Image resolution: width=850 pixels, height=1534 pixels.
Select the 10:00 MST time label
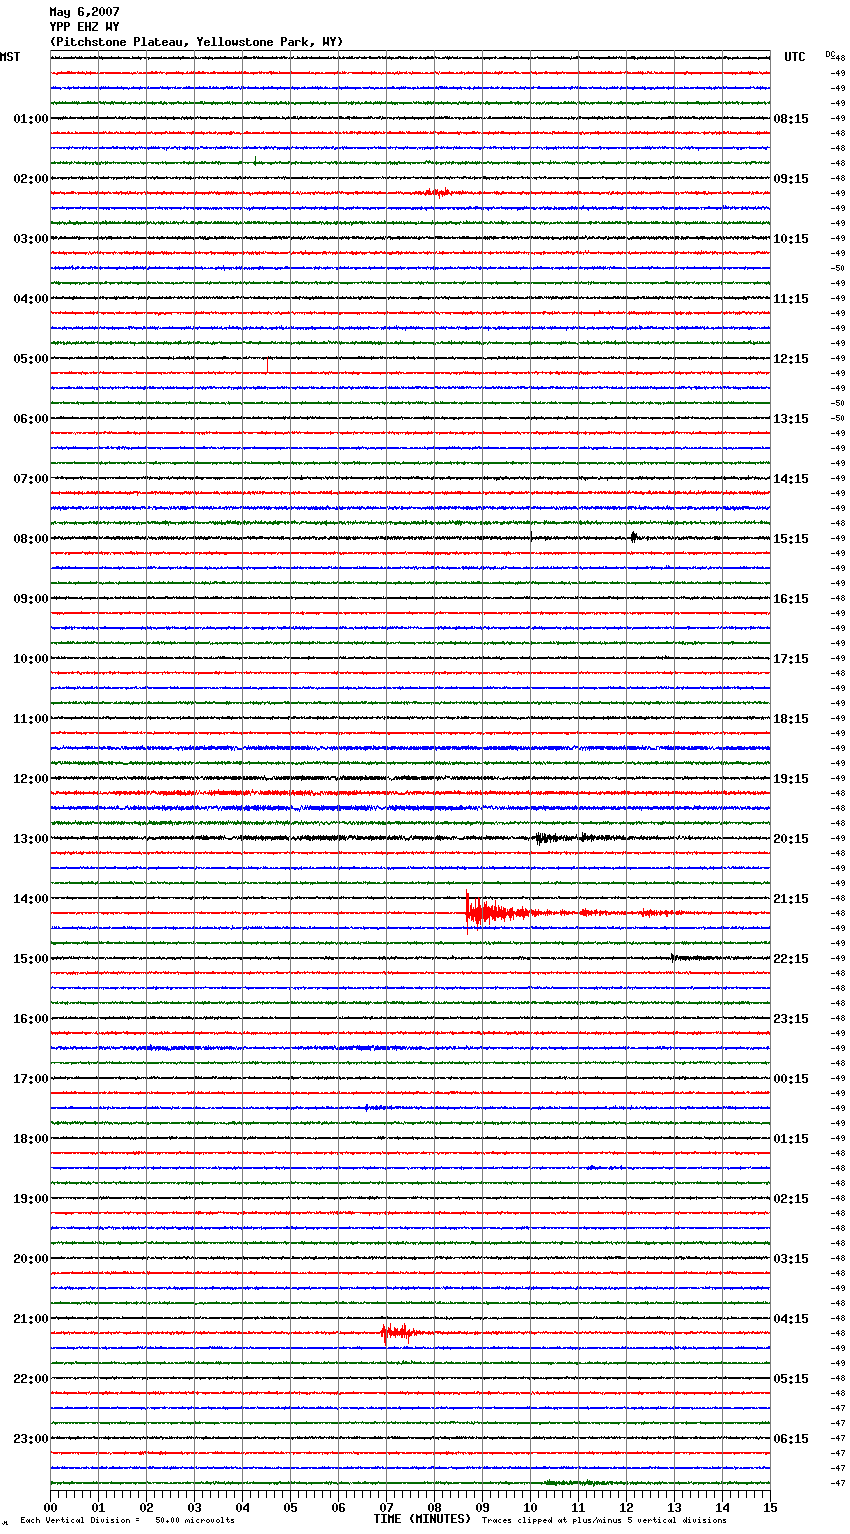click(x=31, y=659)
